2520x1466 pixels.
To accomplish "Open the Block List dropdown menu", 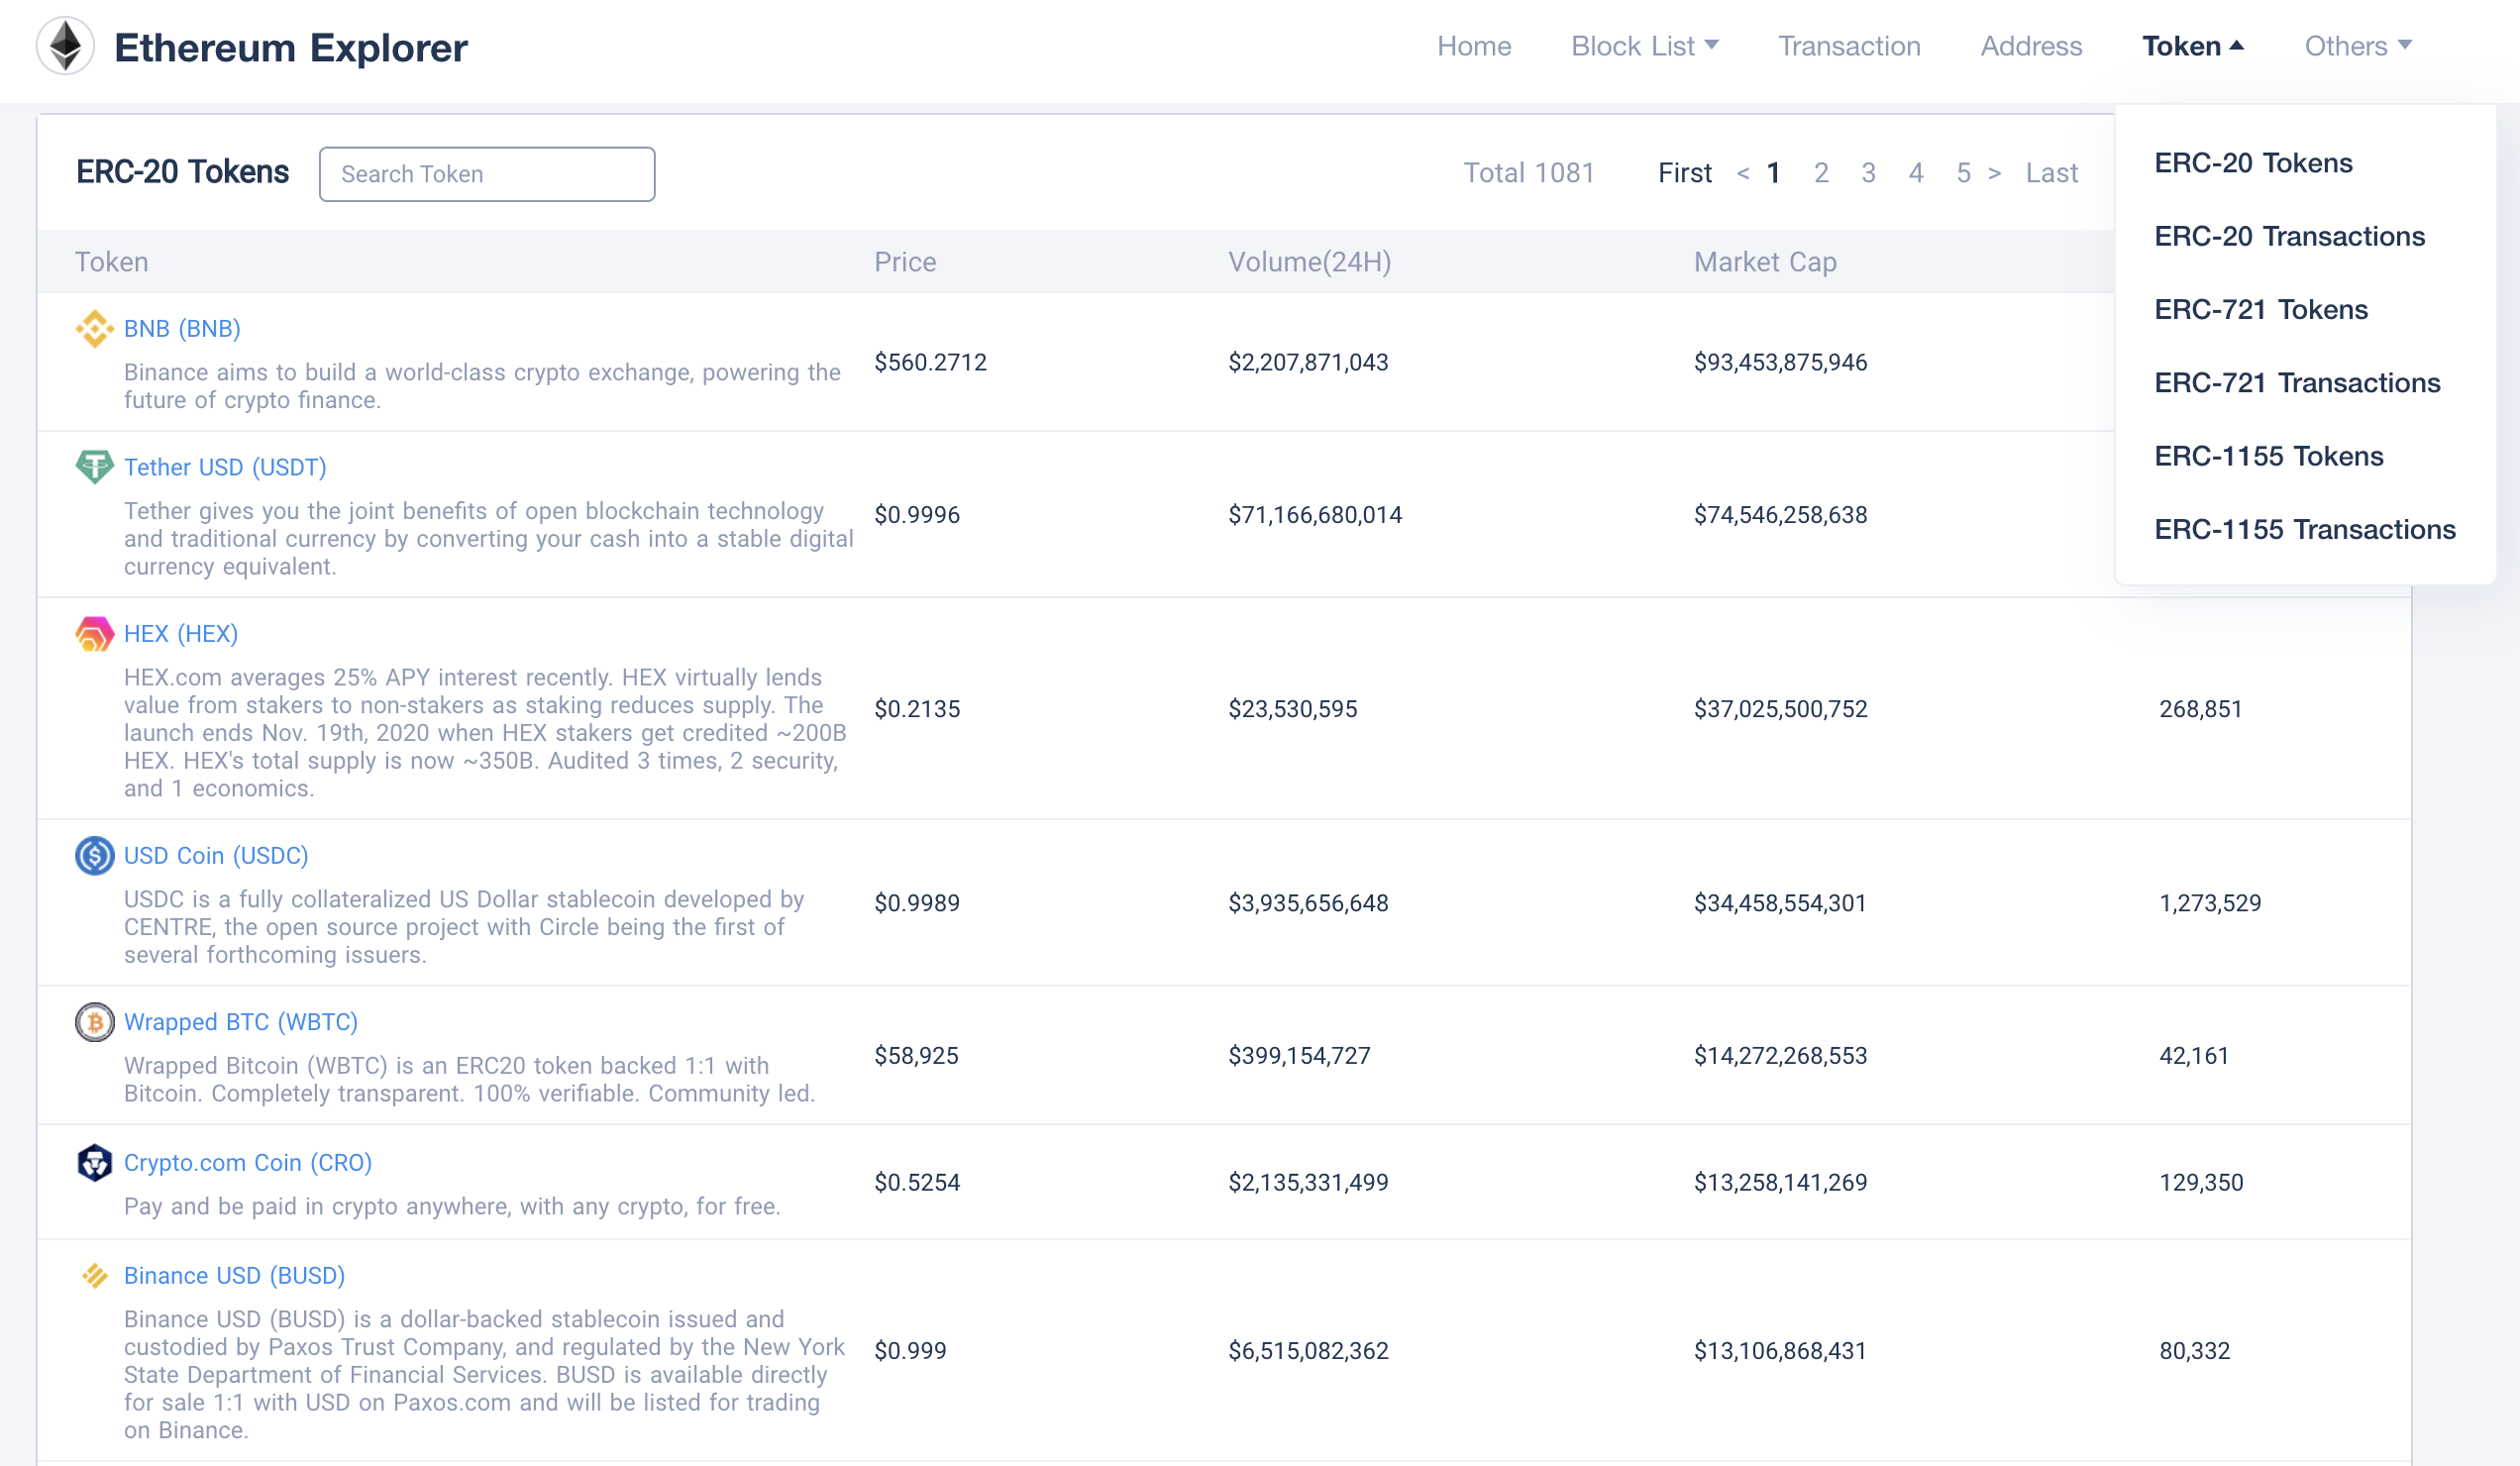I will click(x=1644, y=46).
